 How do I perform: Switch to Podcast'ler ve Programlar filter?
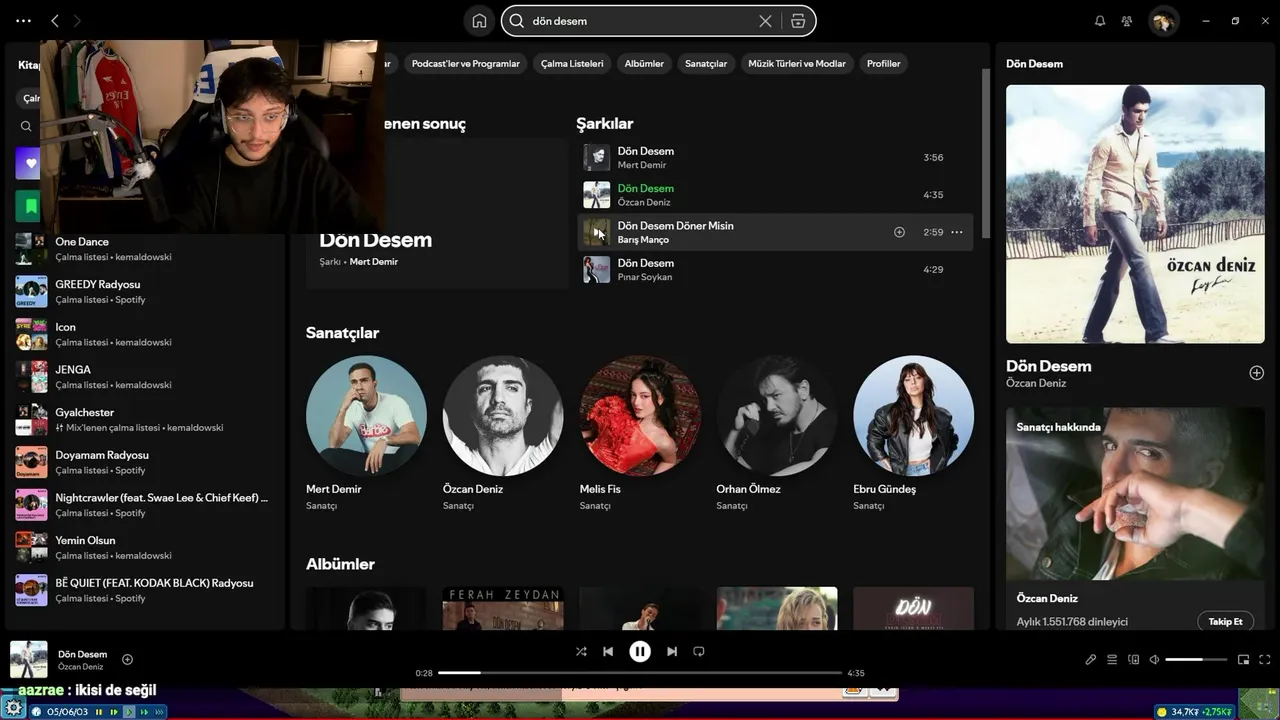[x=466, y=63]
